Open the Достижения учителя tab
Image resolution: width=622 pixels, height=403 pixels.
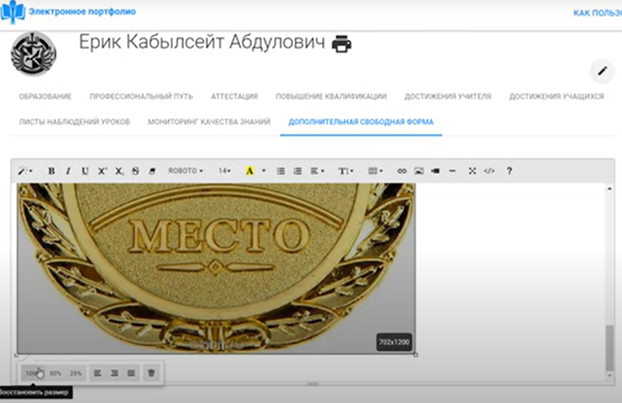coord(447,97)
